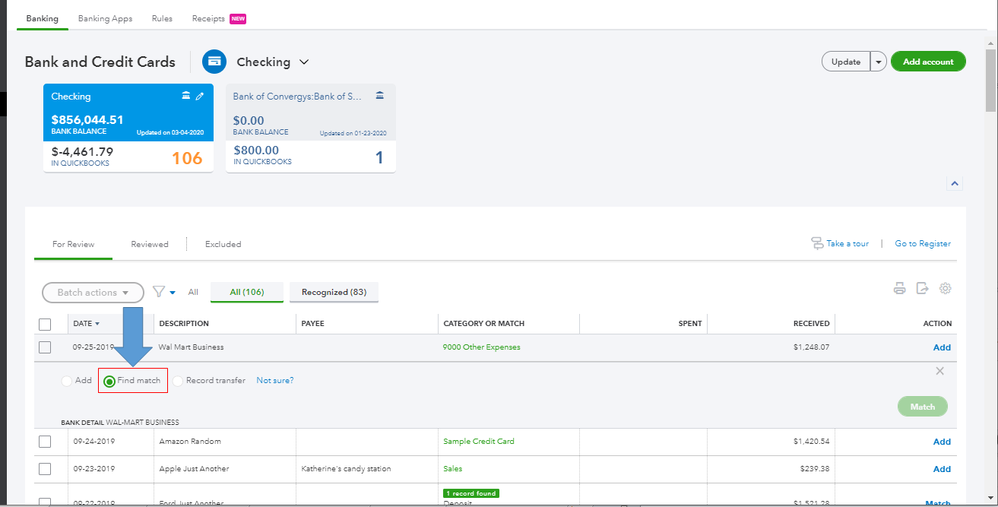
Task: Click the edit pencil on Checking card
Action: pyautogui.click(x=200, y=96)
